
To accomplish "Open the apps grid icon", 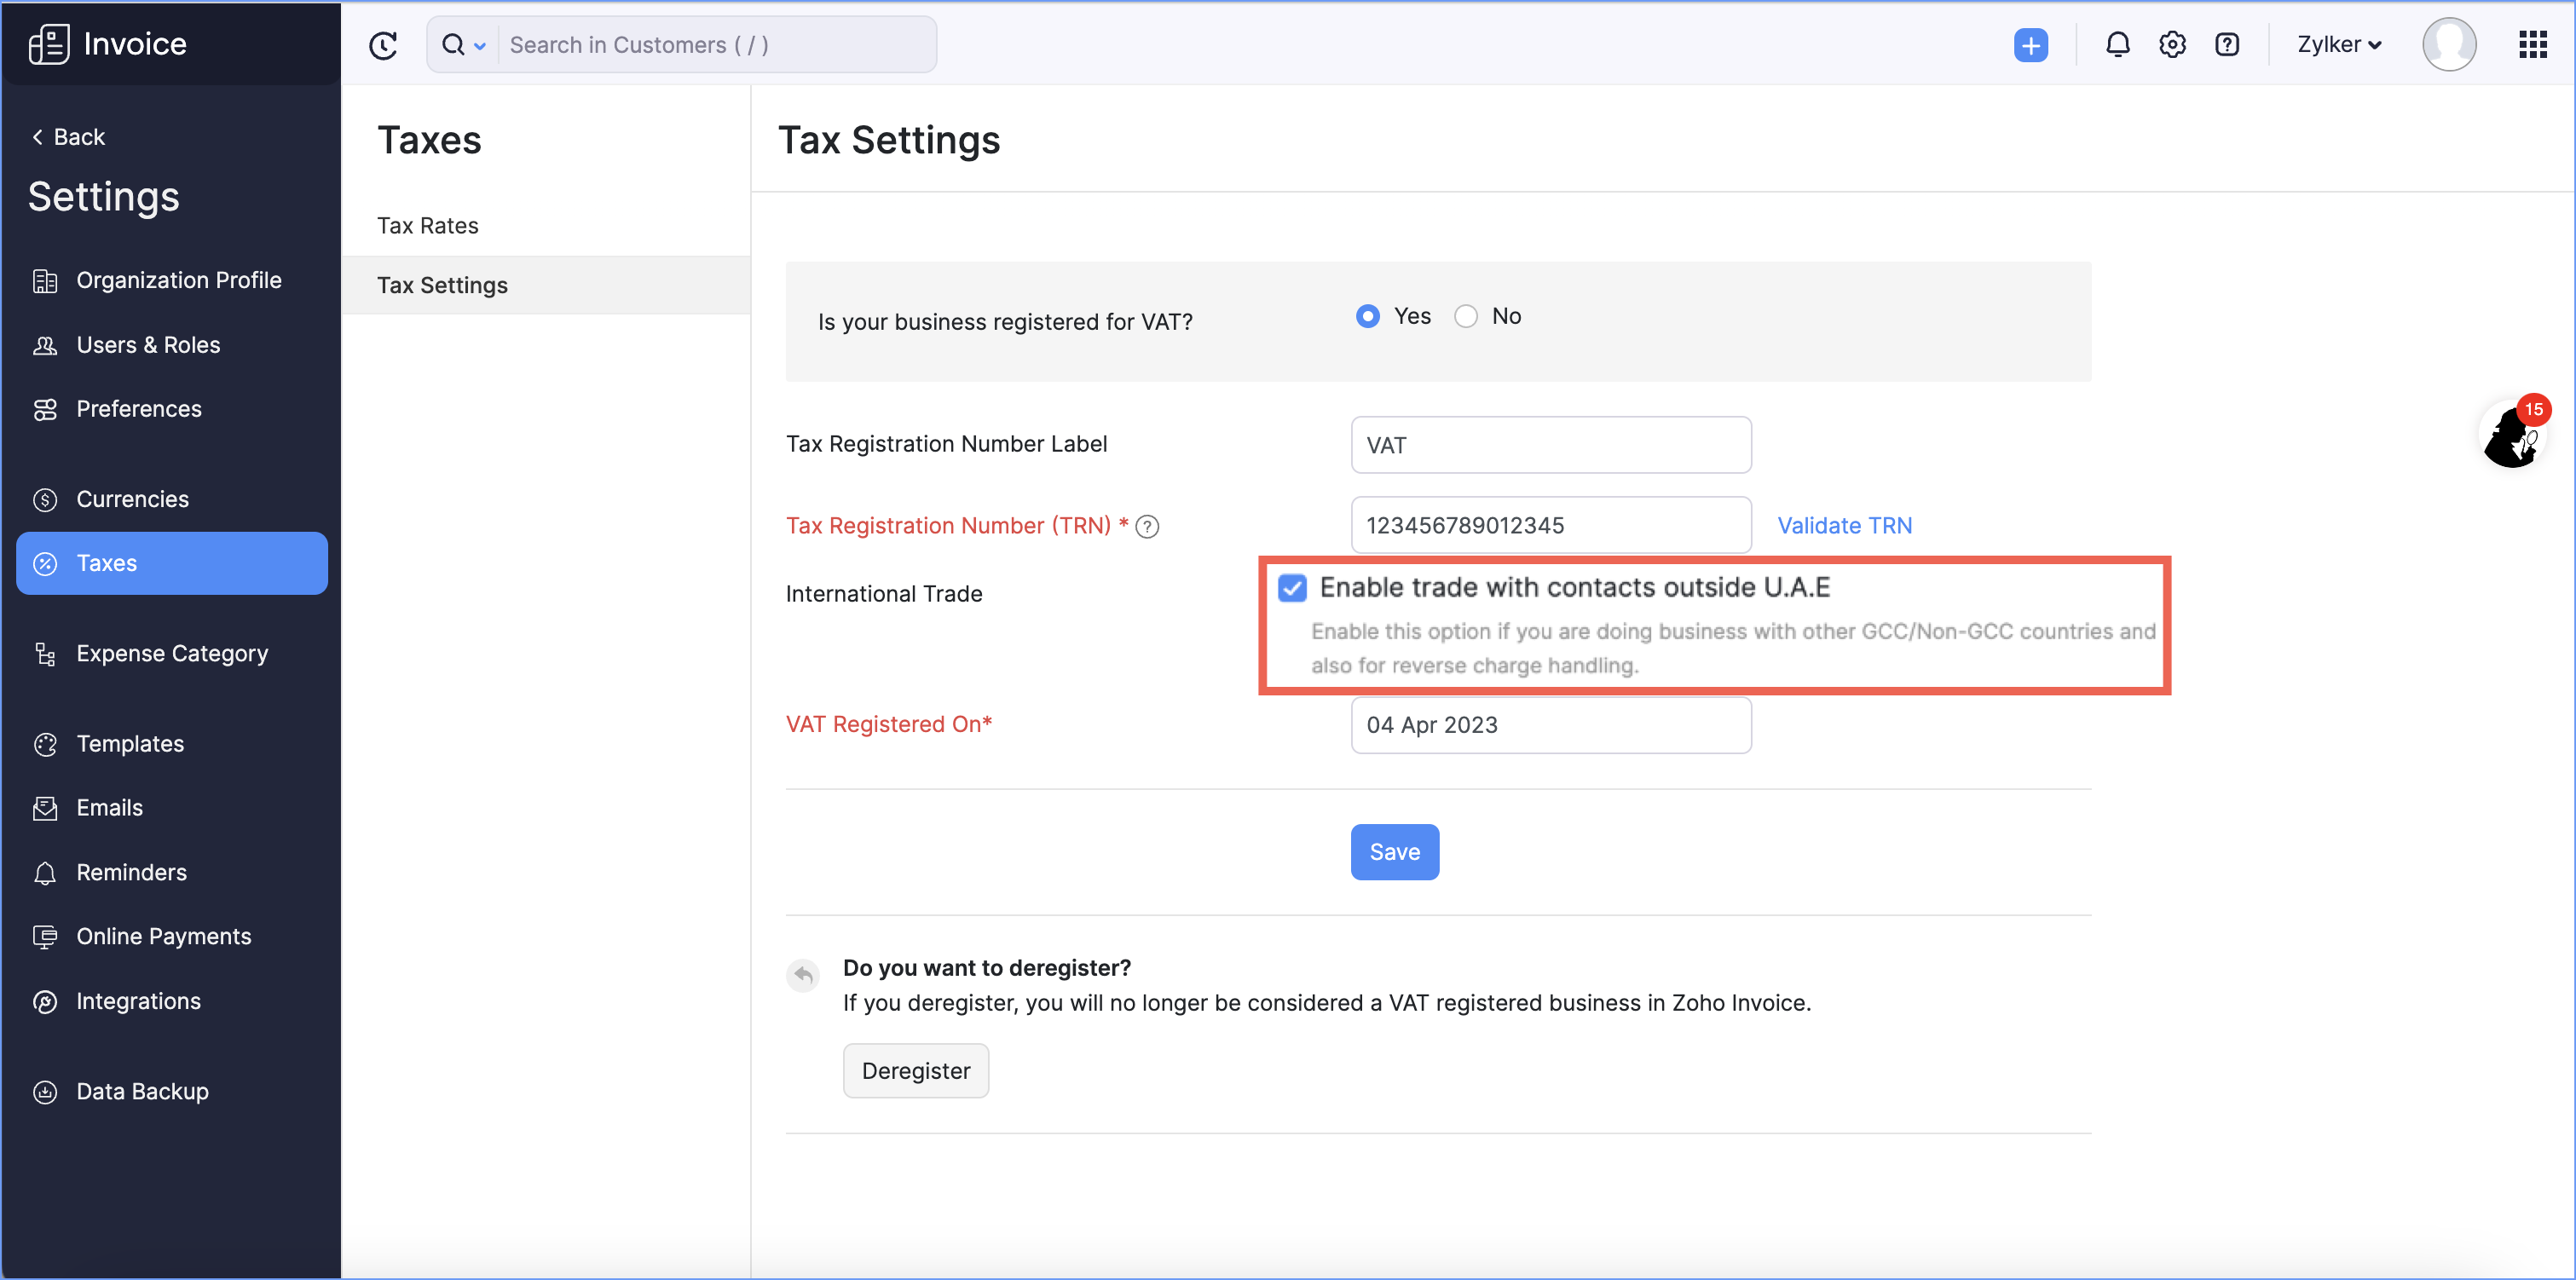I will pos(2532,45).
